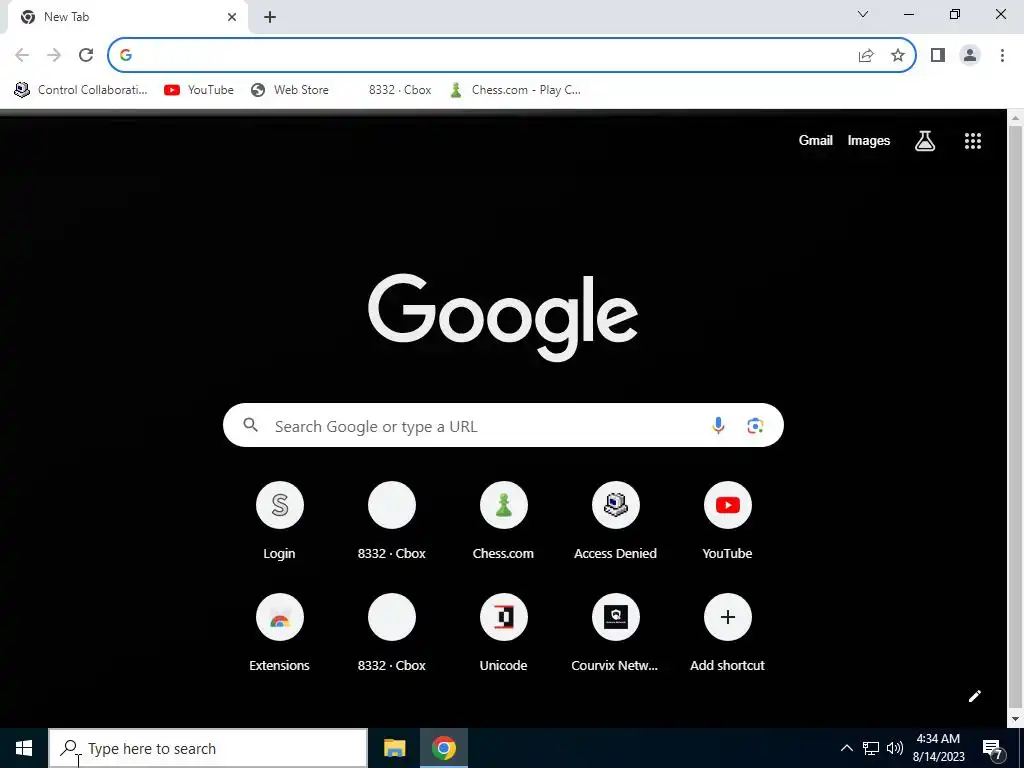Open the YouTube bookmark in bookmarks bar

(199, 90)
